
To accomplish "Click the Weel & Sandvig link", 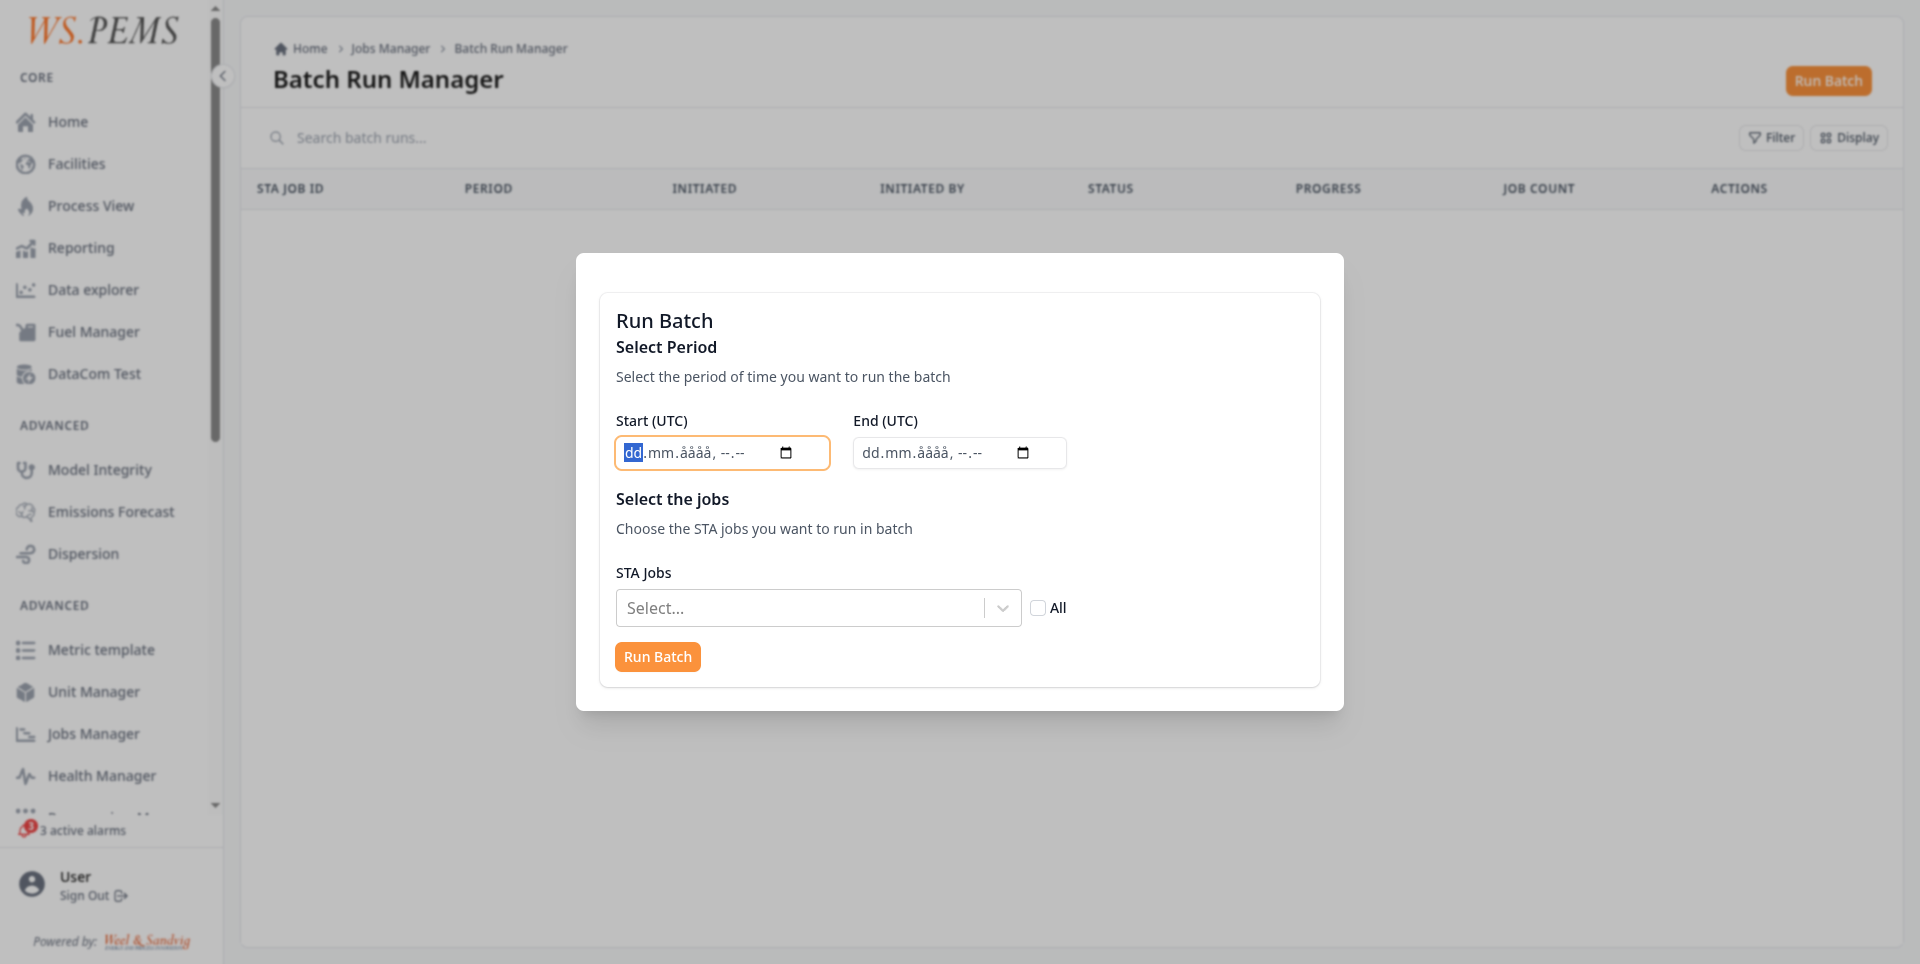I will pos(147,941).
